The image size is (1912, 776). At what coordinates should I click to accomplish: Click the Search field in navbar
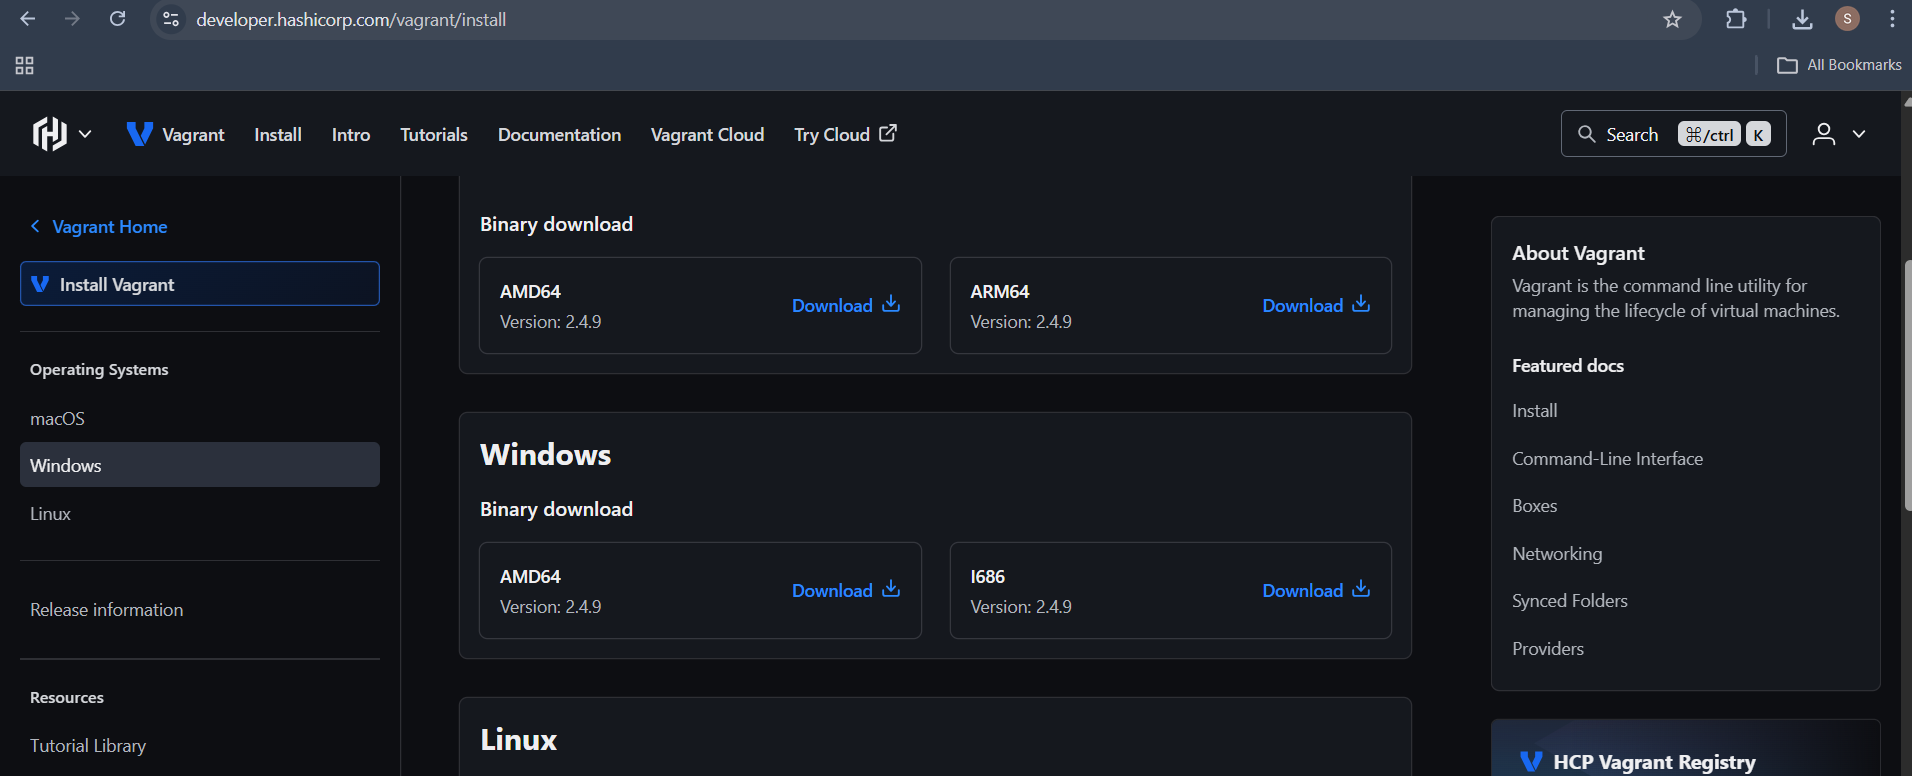pyautogui.click(x=1673, y=134)
